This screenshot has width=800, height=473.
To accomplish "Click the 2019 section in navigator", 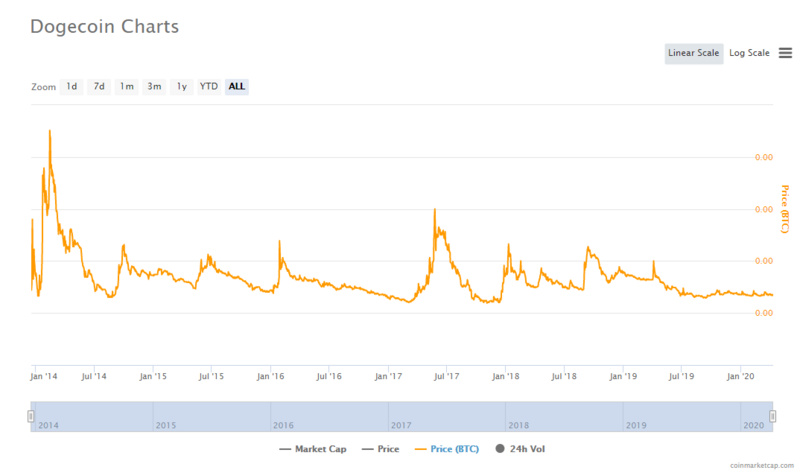I will 682,416.
